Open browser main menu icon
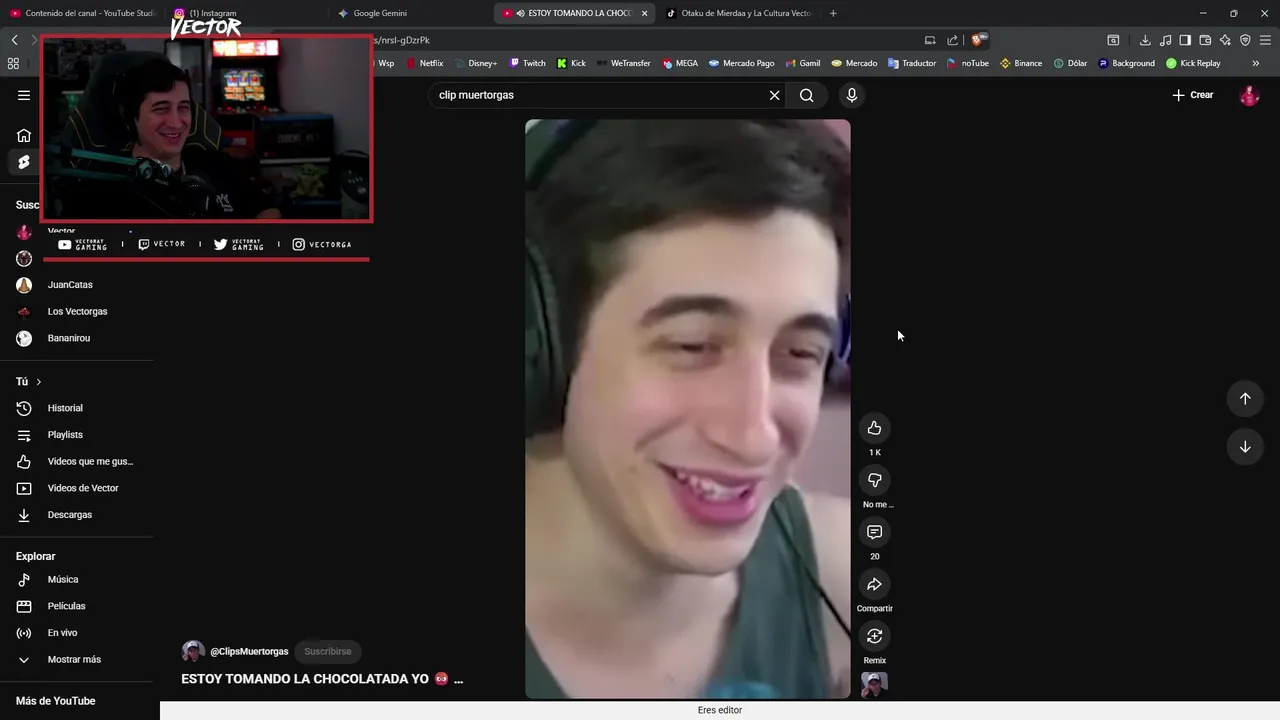 click(x=1265, y=40)
